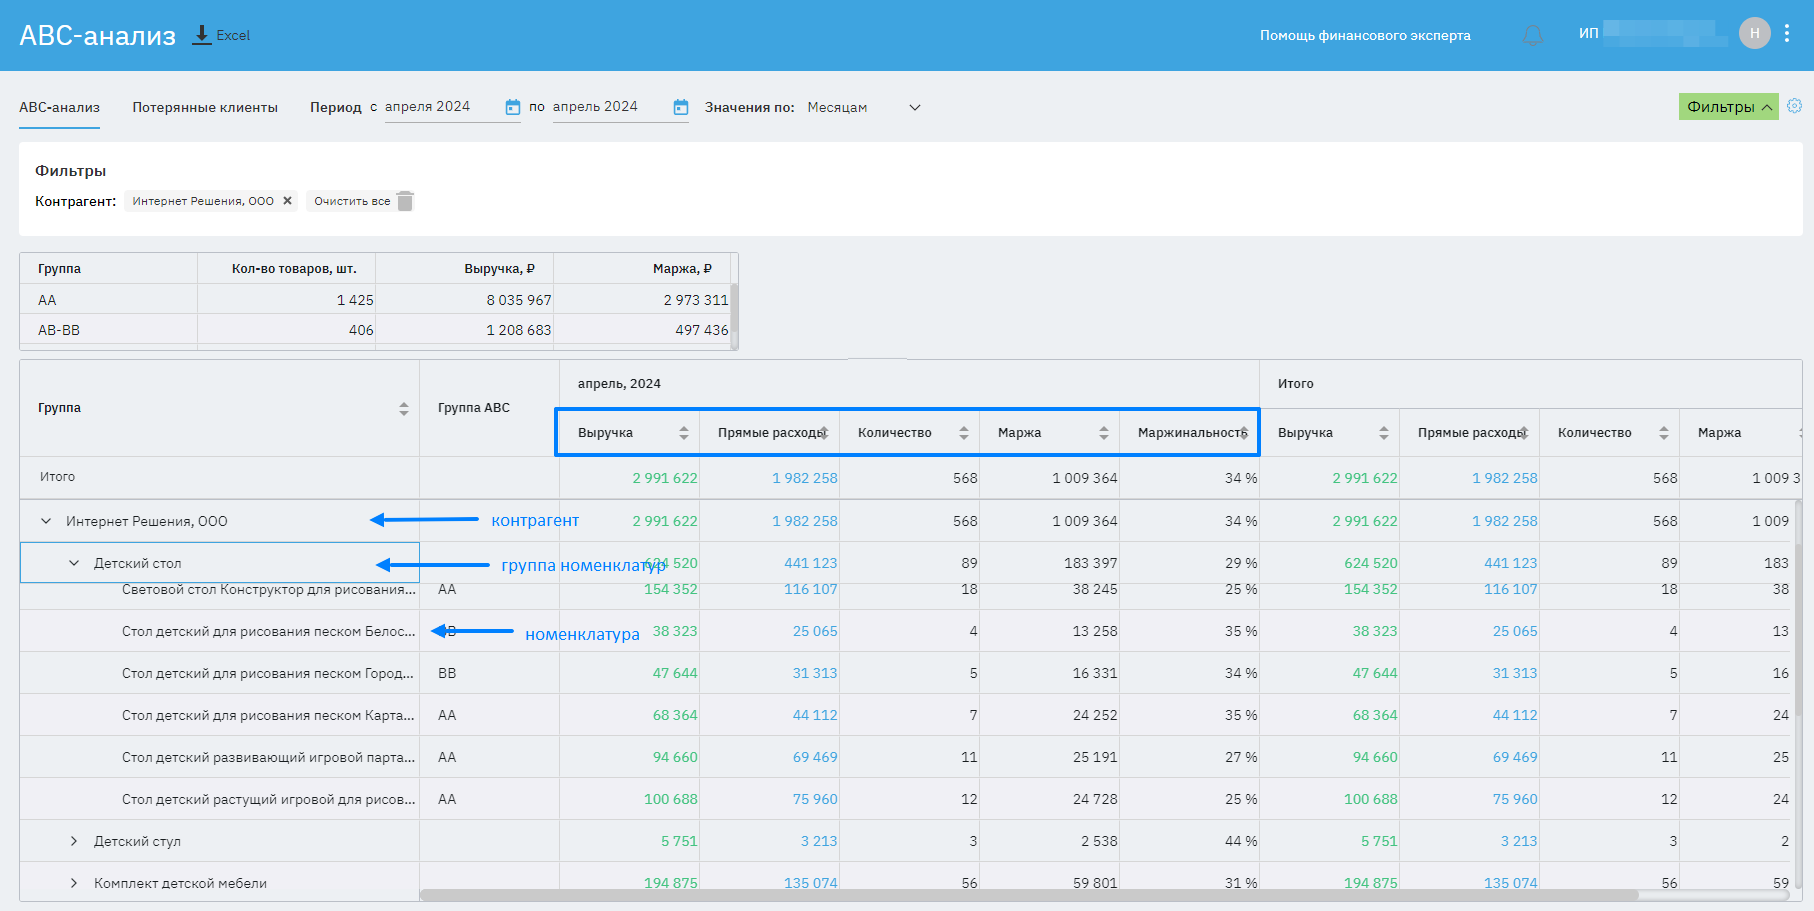1814x911 pixels.
Task: Select the ABC-анализ tab
Action: tap(60, 107)
